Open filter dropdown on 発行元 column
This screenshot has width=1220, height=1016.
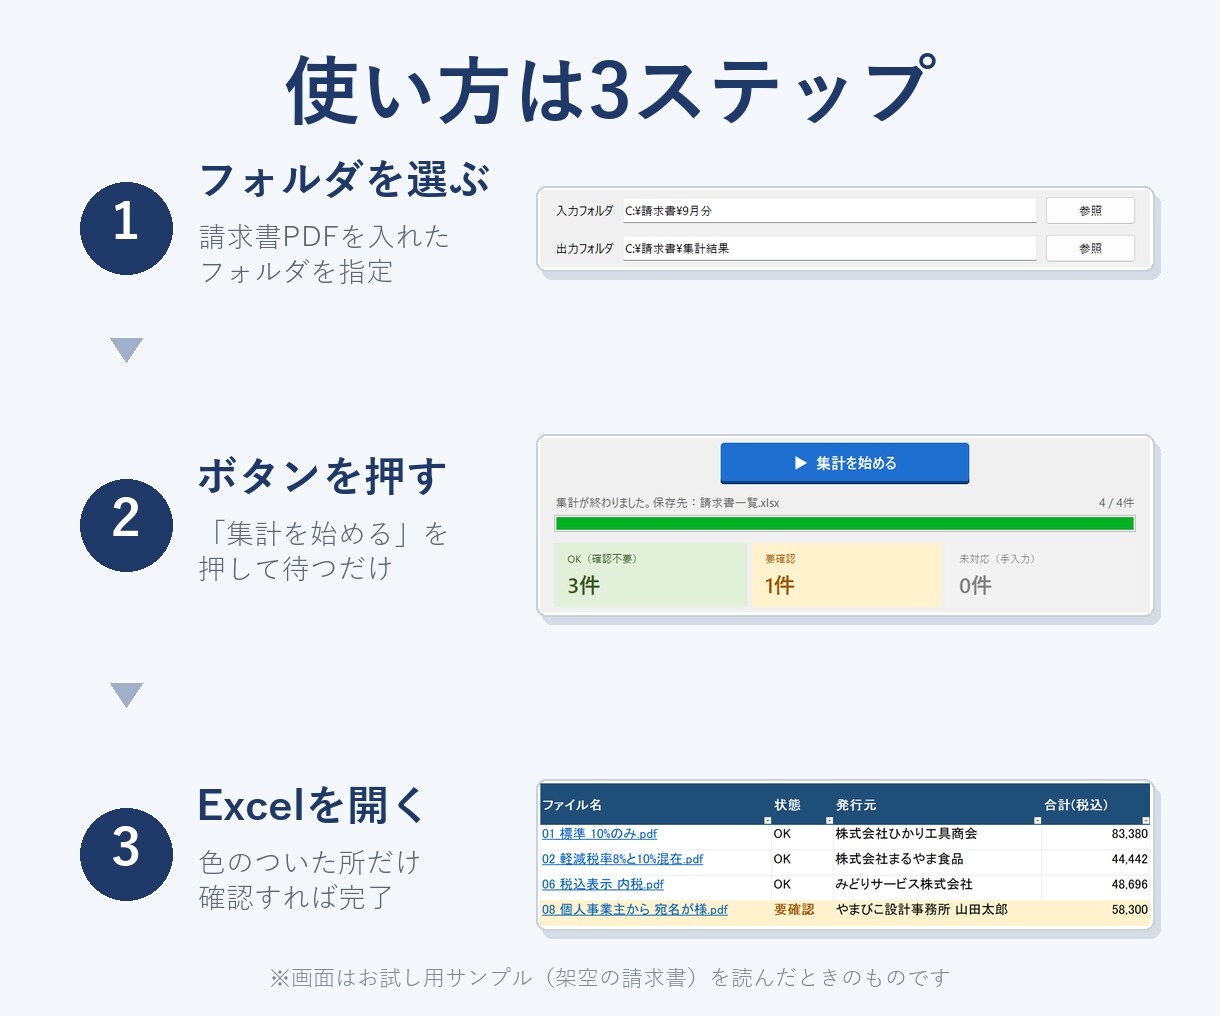coord(1037,820)
